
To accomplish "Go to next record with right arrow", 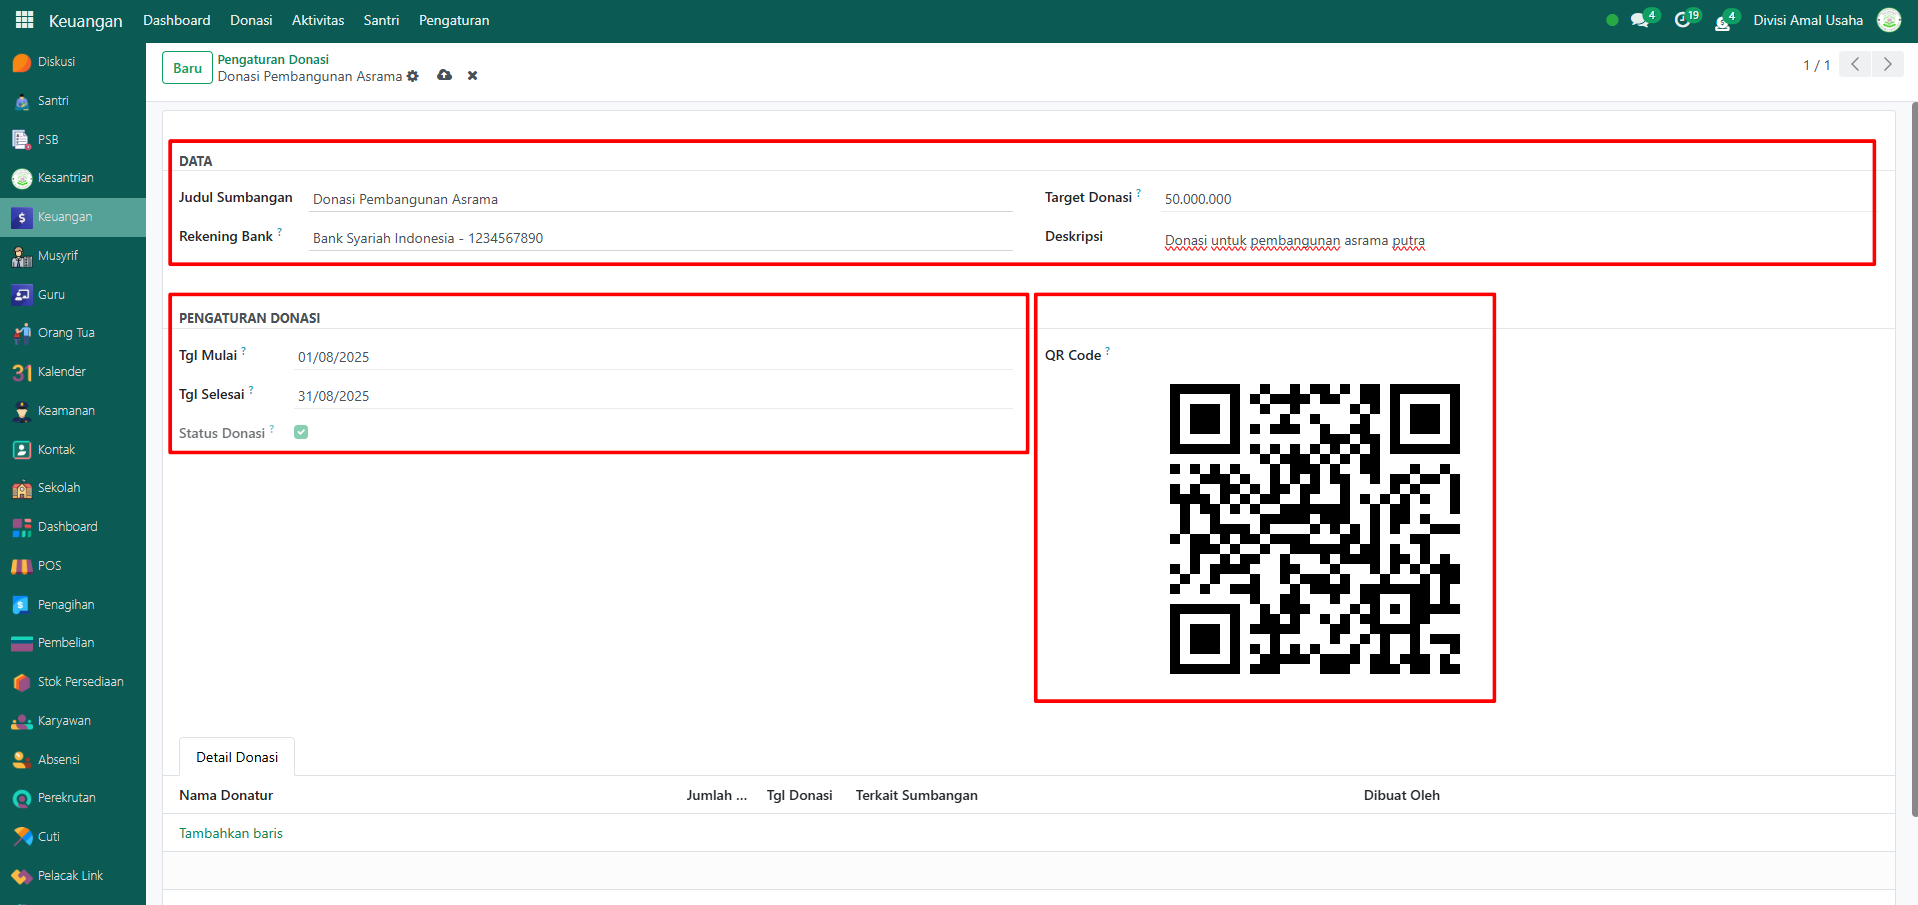I will click(1887, 64).
